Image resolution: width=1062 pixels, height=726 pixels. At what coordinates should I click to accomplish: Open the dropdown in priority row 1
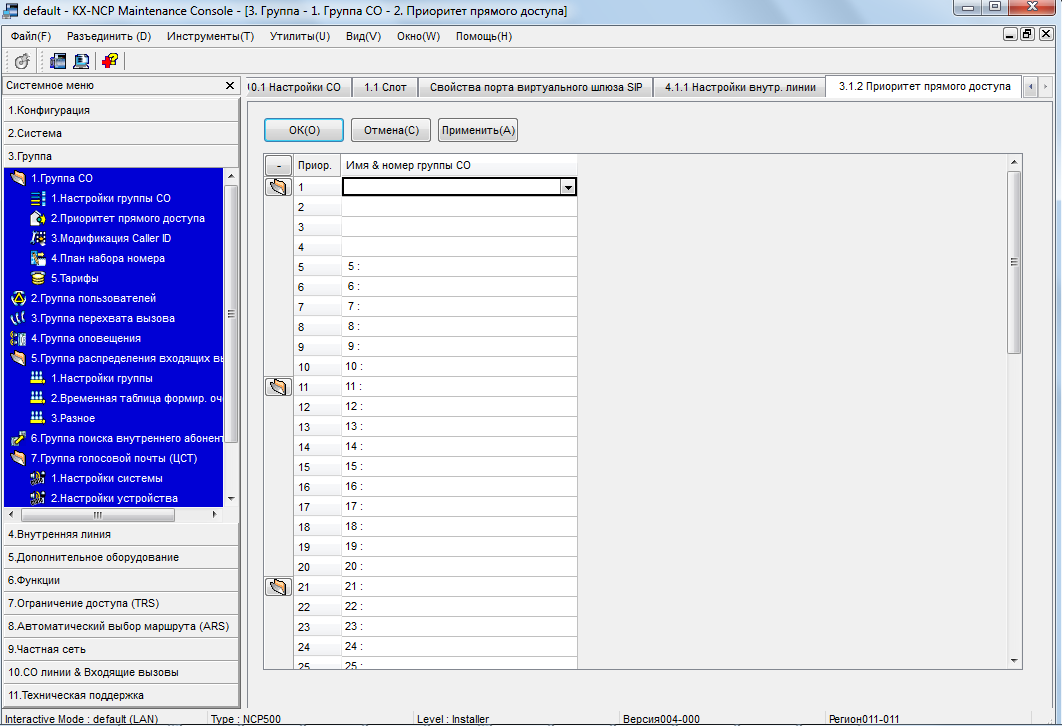tap(567, 187)
